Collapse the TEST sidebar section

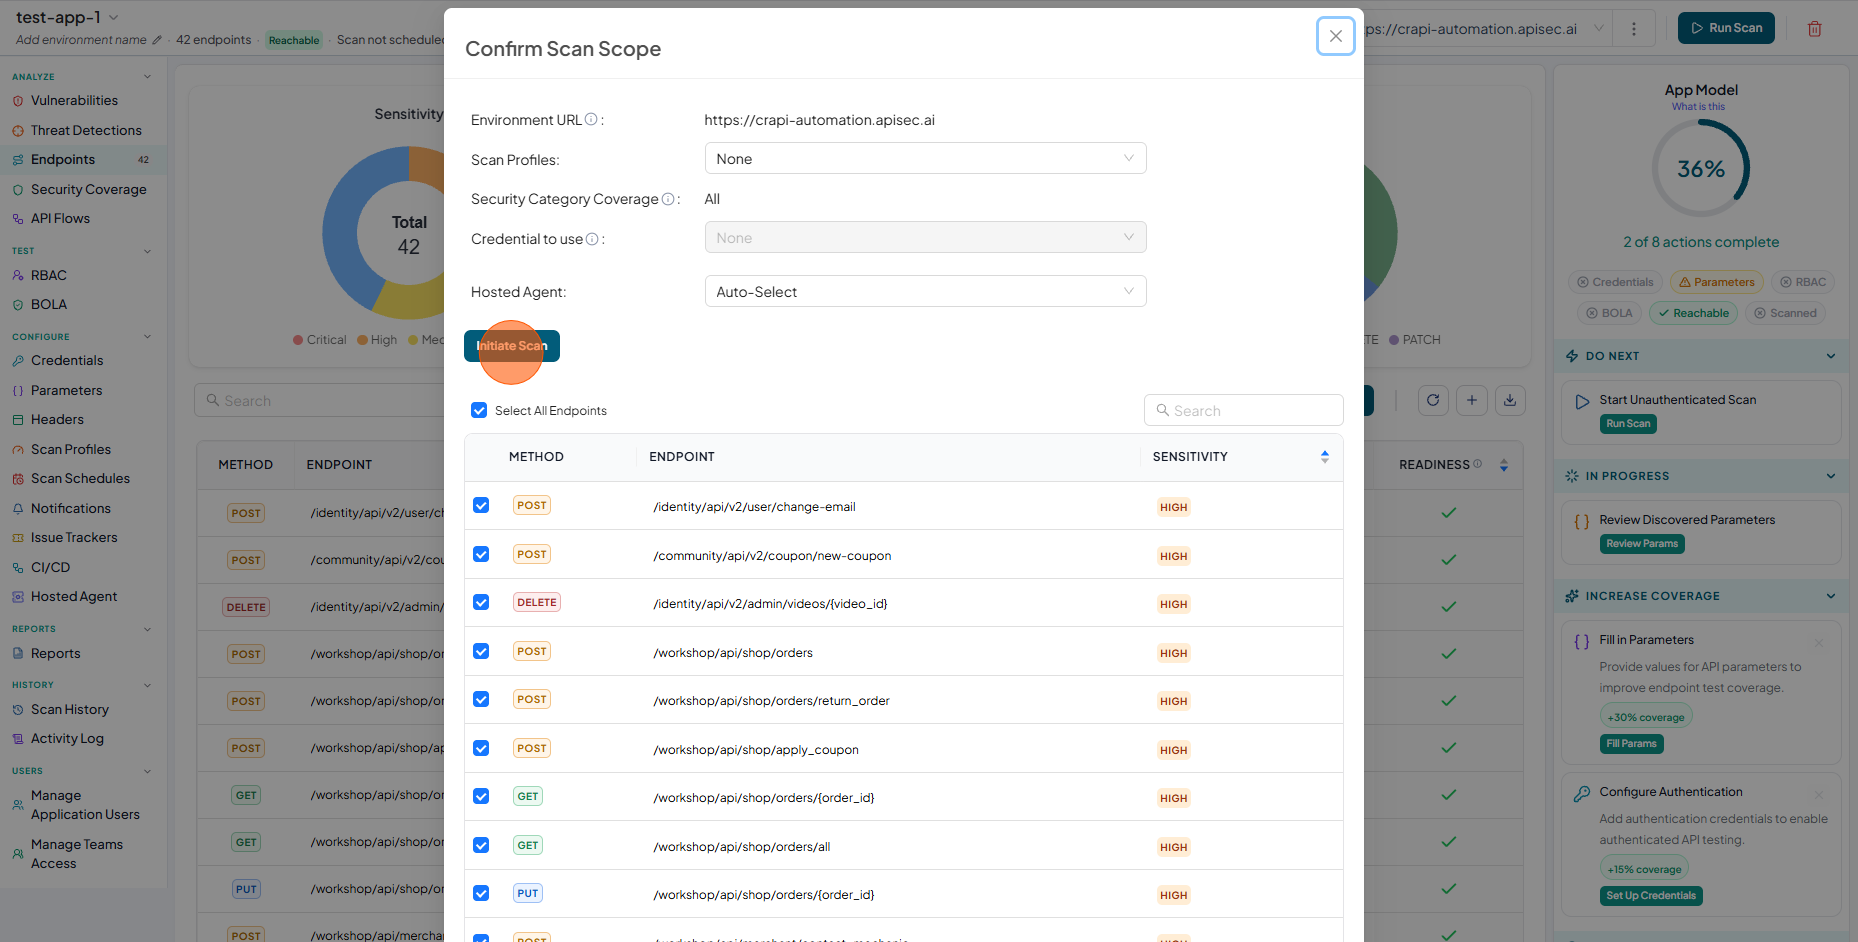147,251
